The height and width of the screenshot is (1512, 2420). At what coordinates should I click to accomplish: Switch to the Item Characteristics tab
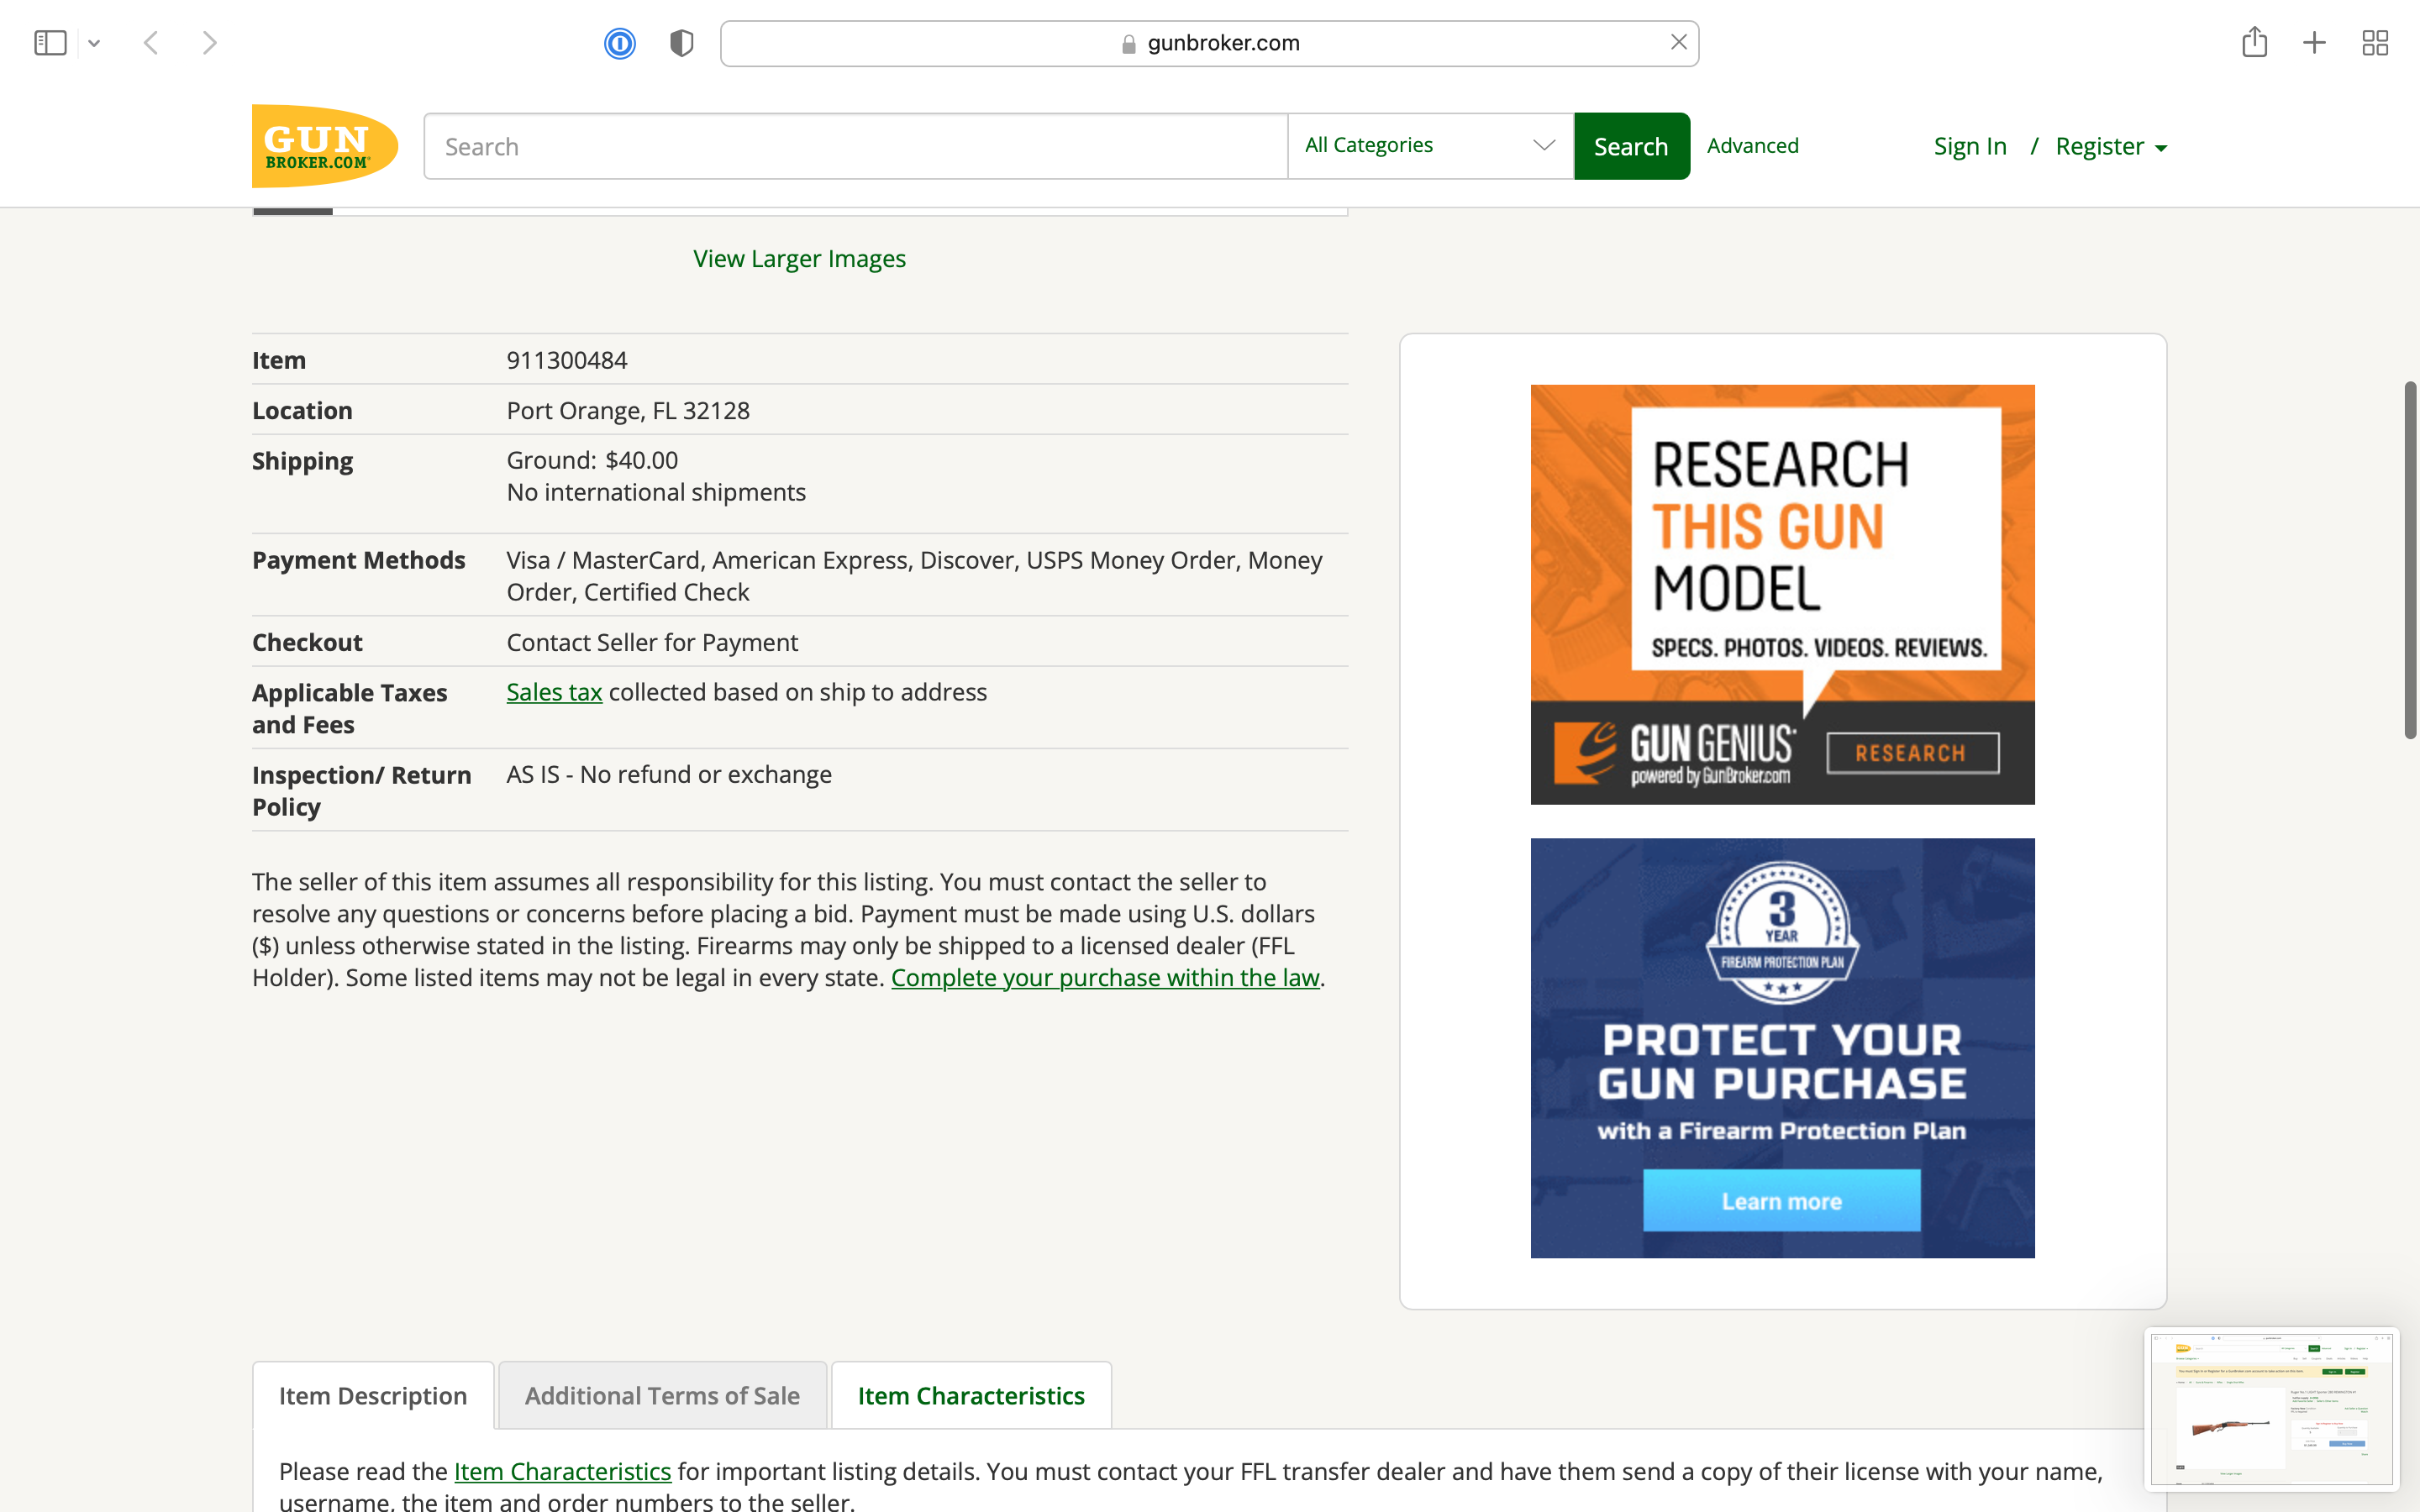click(971, 1396)
